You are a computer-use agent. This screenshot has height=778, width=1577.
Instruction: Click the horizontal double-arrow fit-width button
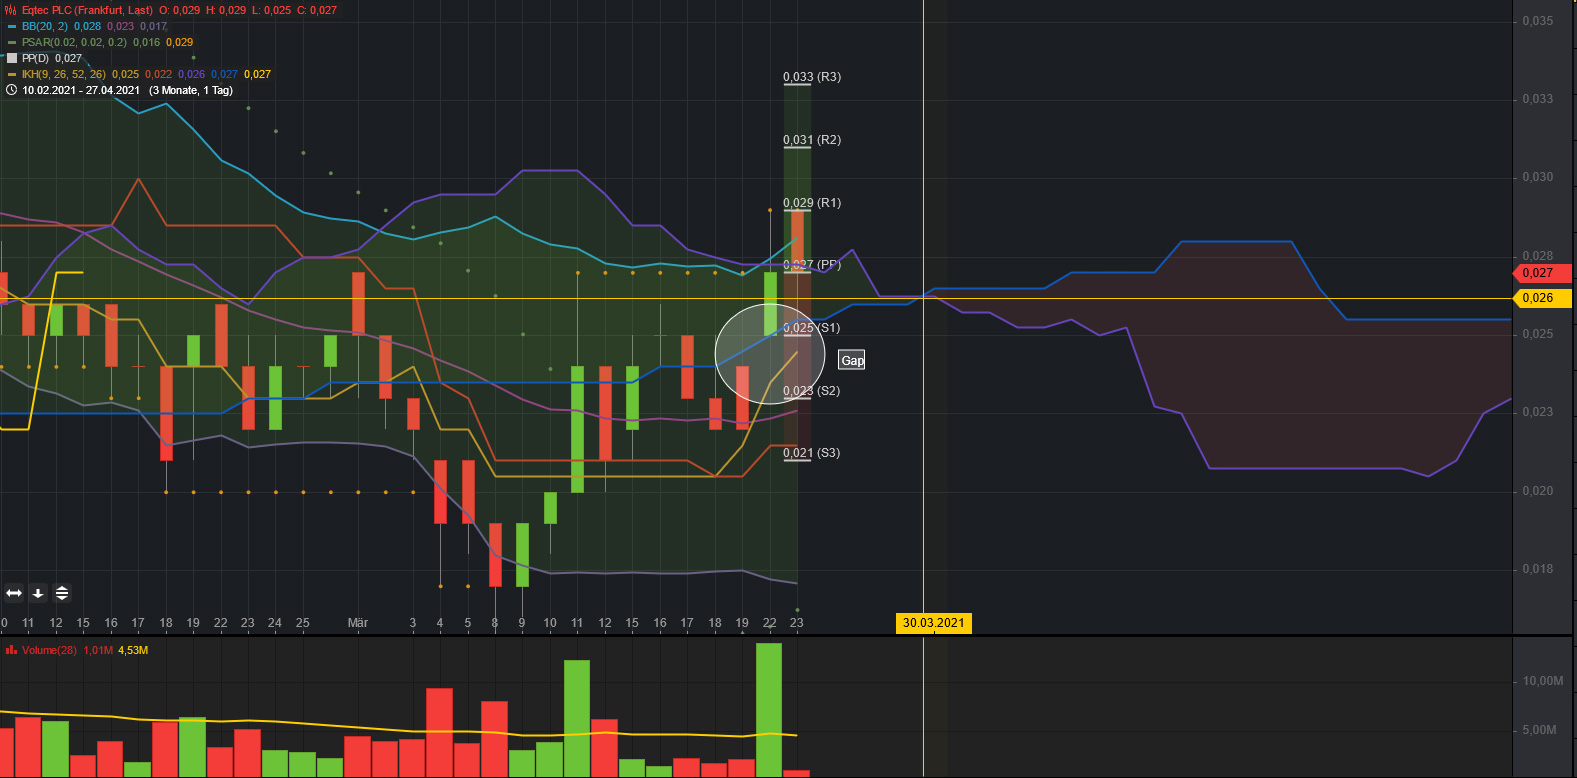tap(14, 593)
